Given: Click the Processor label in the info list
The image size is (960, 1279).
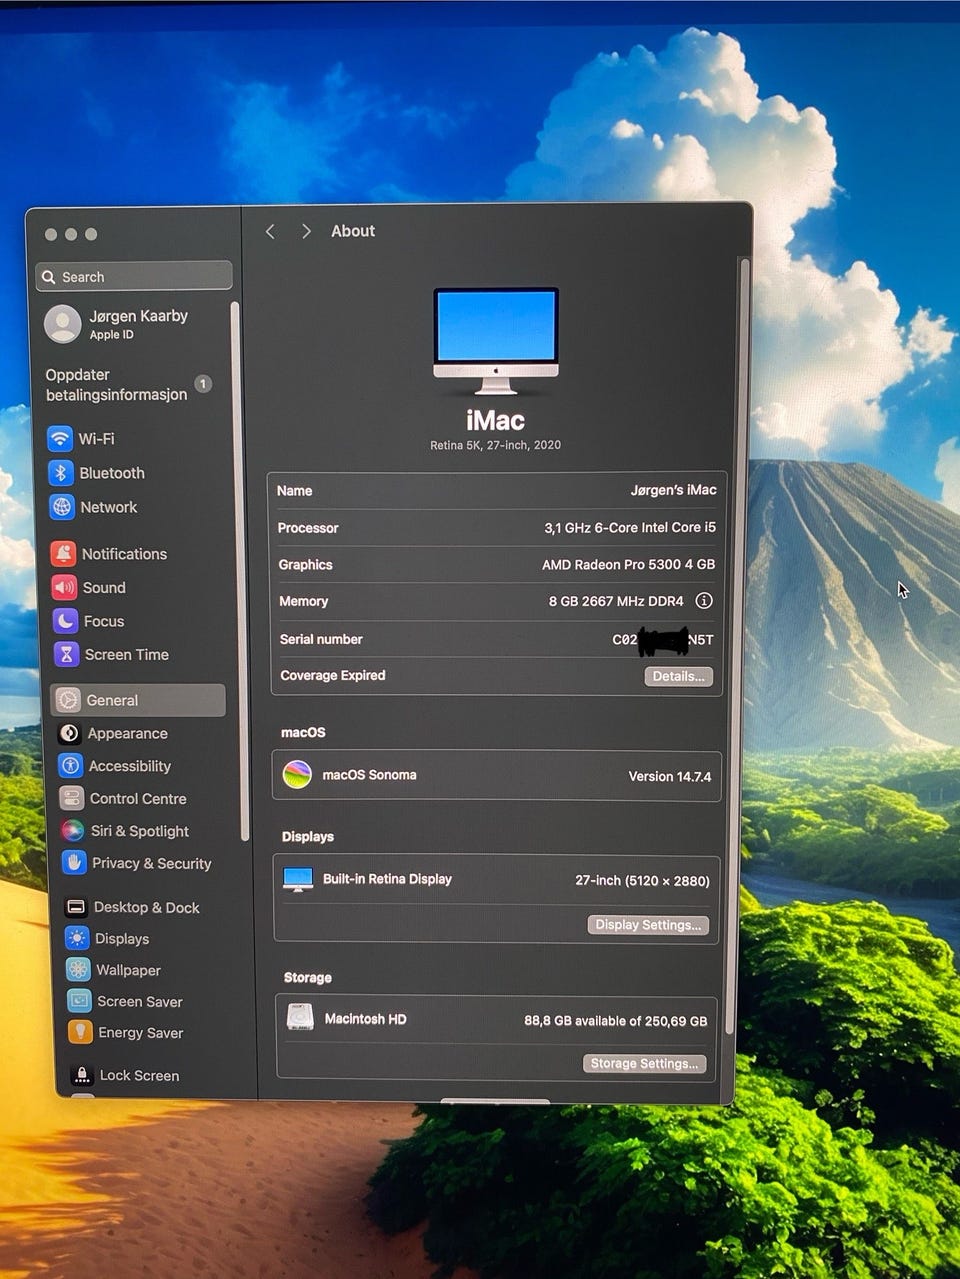Looking at the screenshot, I should click(308, 528).
